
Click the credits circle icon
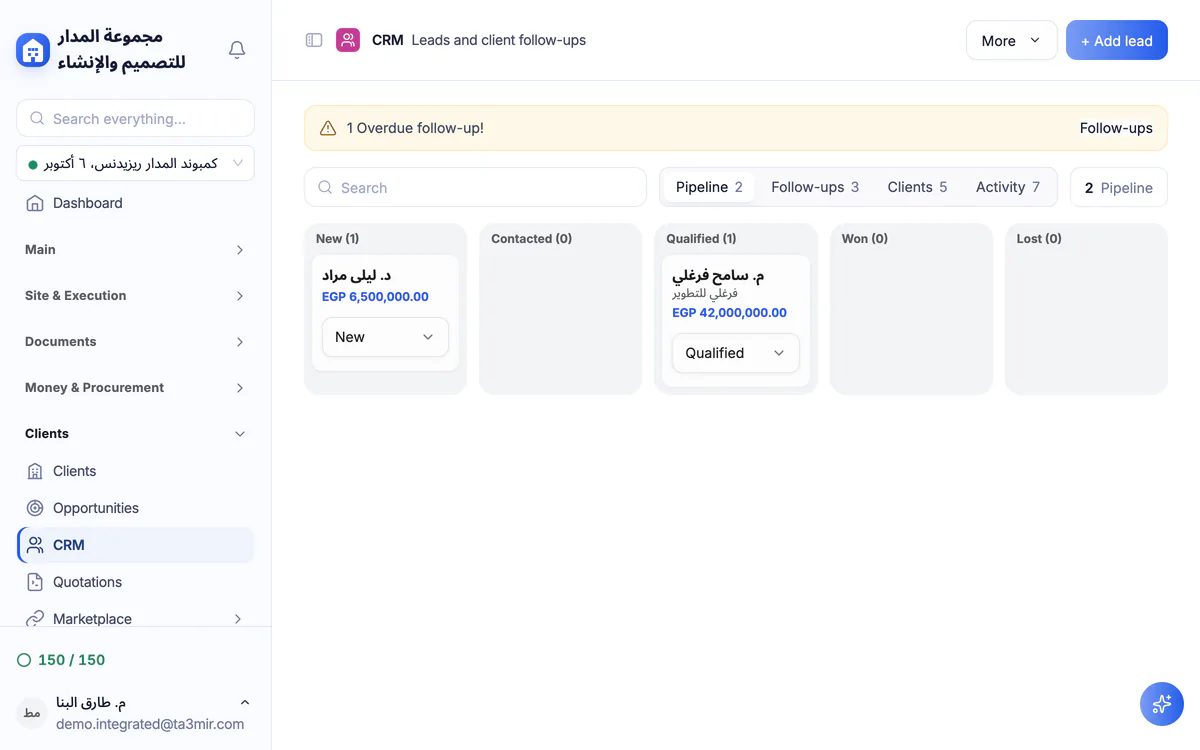(x=24, y=660)
